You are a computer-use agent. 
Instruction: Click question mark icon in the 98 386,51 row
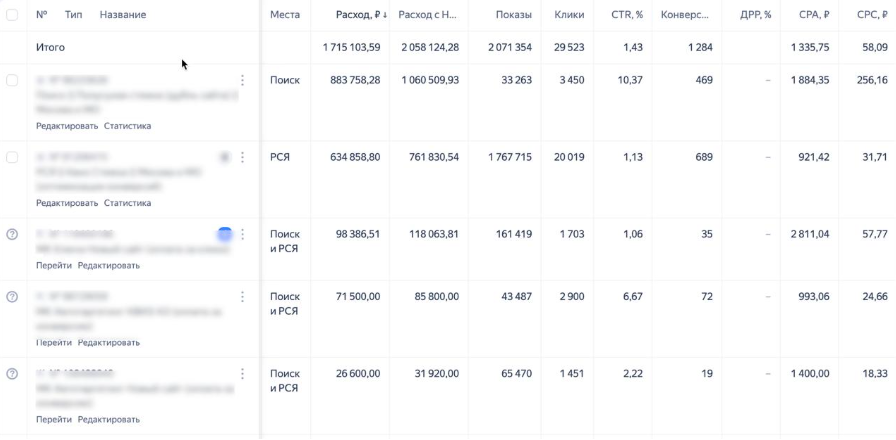(x=12, y=234)
